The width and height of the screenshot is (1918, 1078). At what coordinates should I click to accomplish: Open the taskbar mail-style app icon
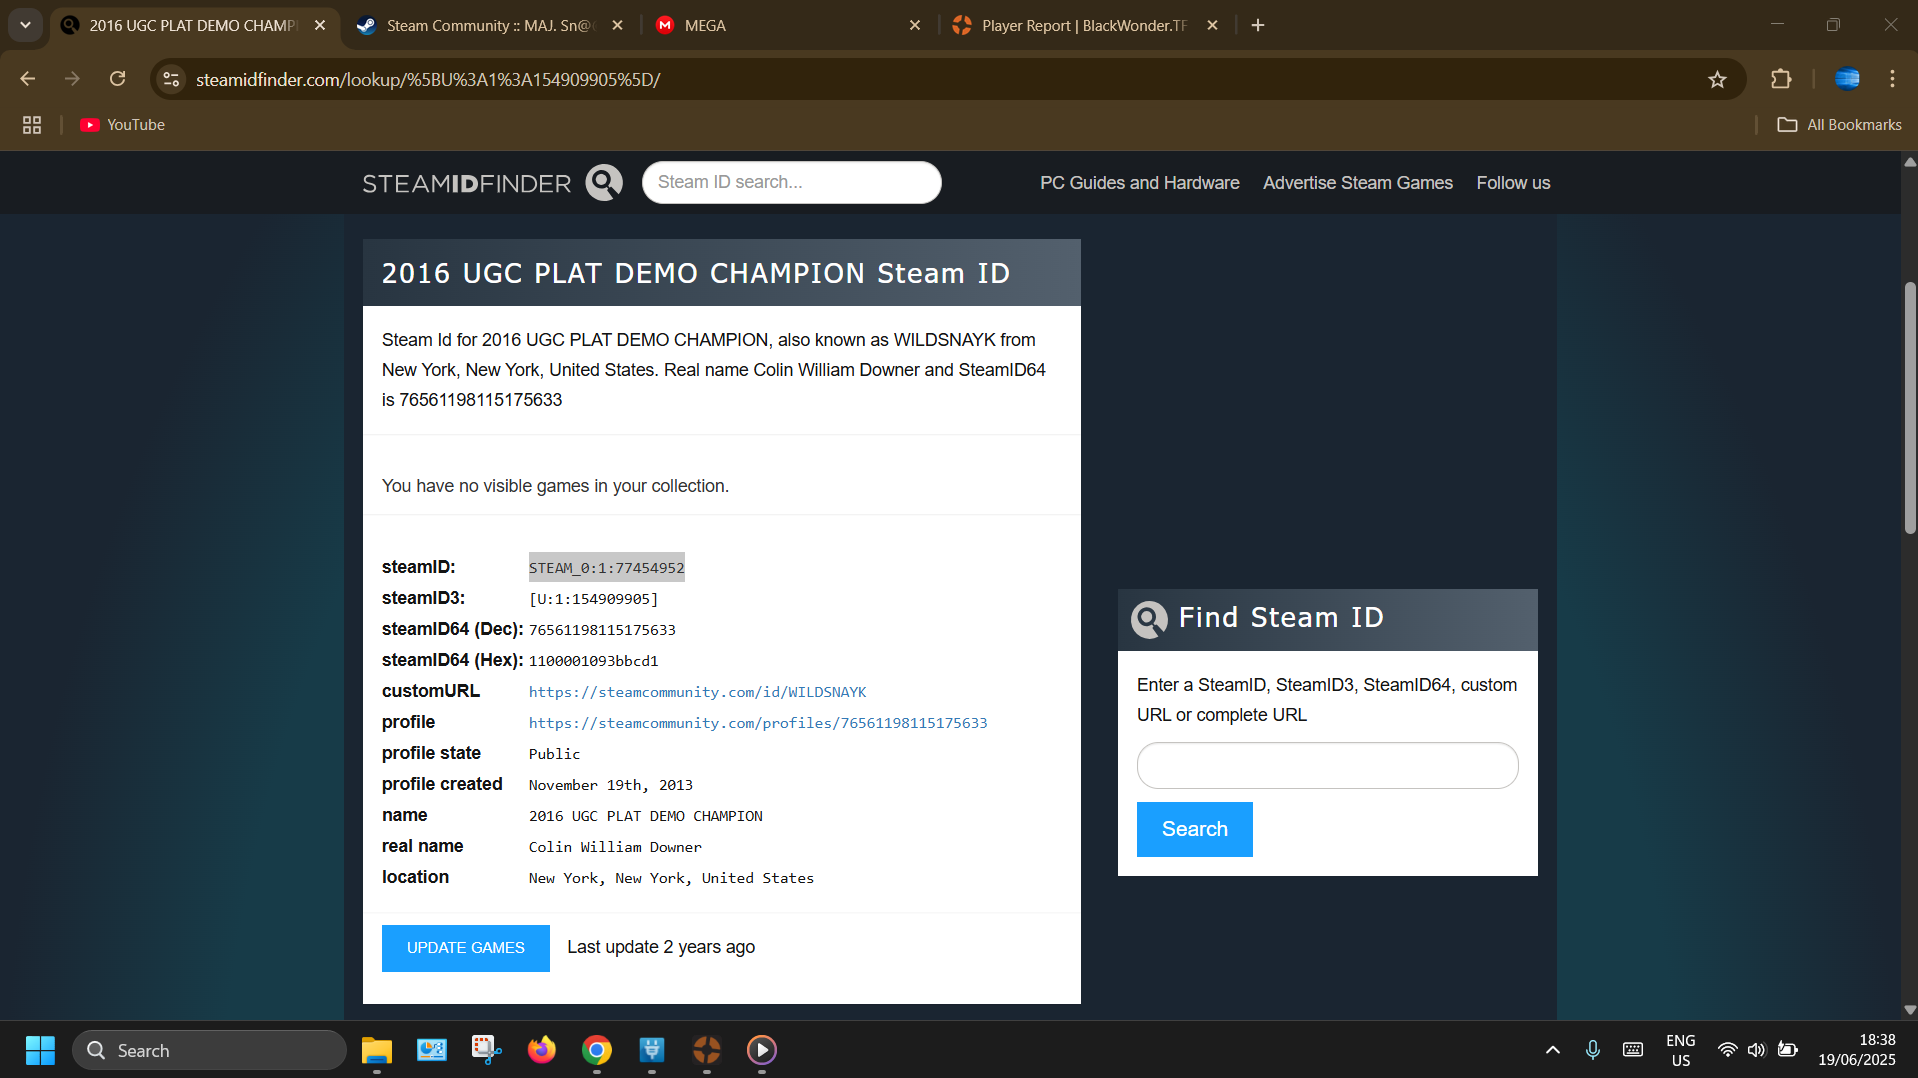pos(432,1050)
